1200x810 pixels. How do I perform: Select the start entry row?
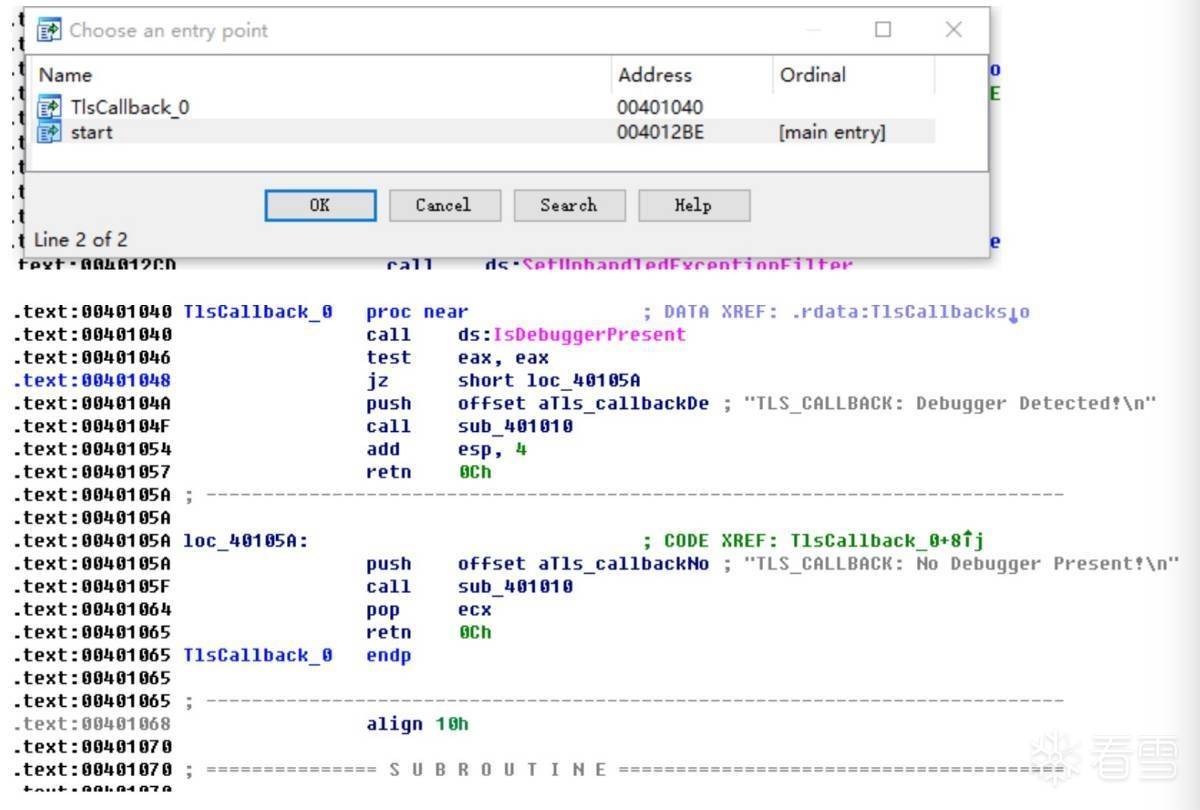(x=486, y=132)
